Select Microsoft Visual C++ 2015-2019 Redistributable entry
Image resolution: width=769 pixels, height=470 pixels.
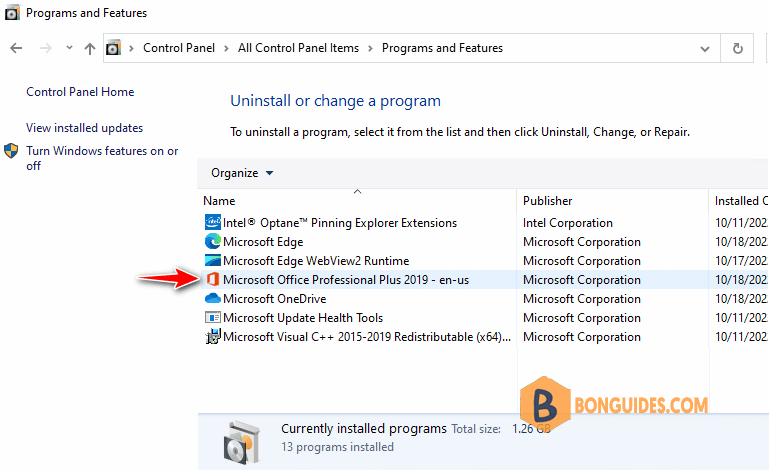[x=366, y=337]
